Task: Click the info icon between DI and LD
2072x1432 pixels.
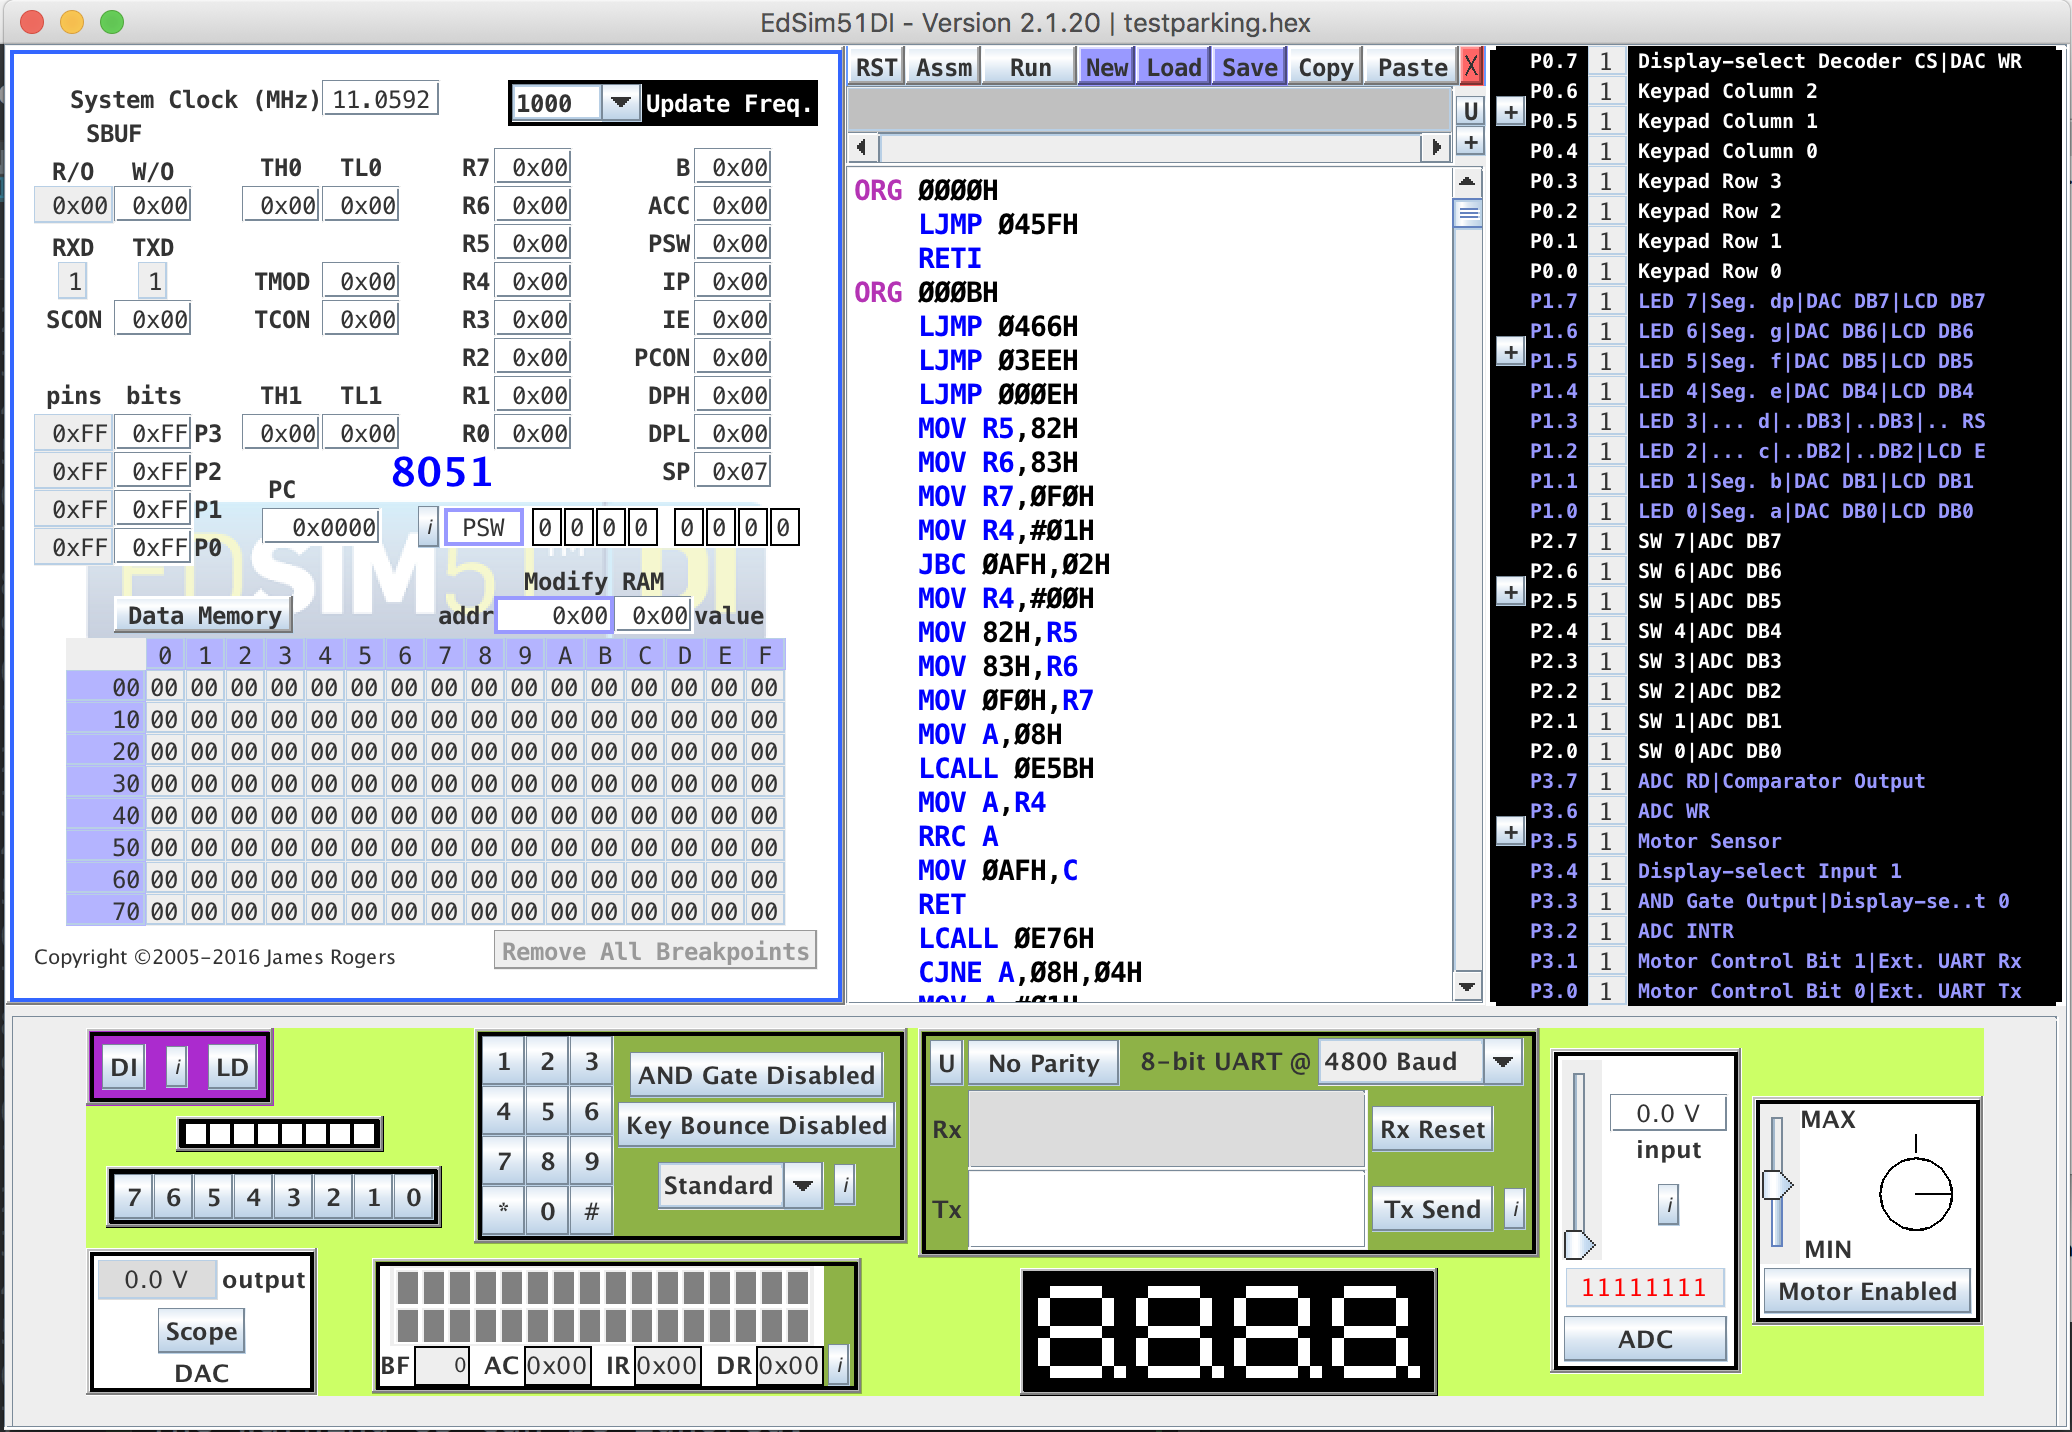Action: tap(177, 1067)
